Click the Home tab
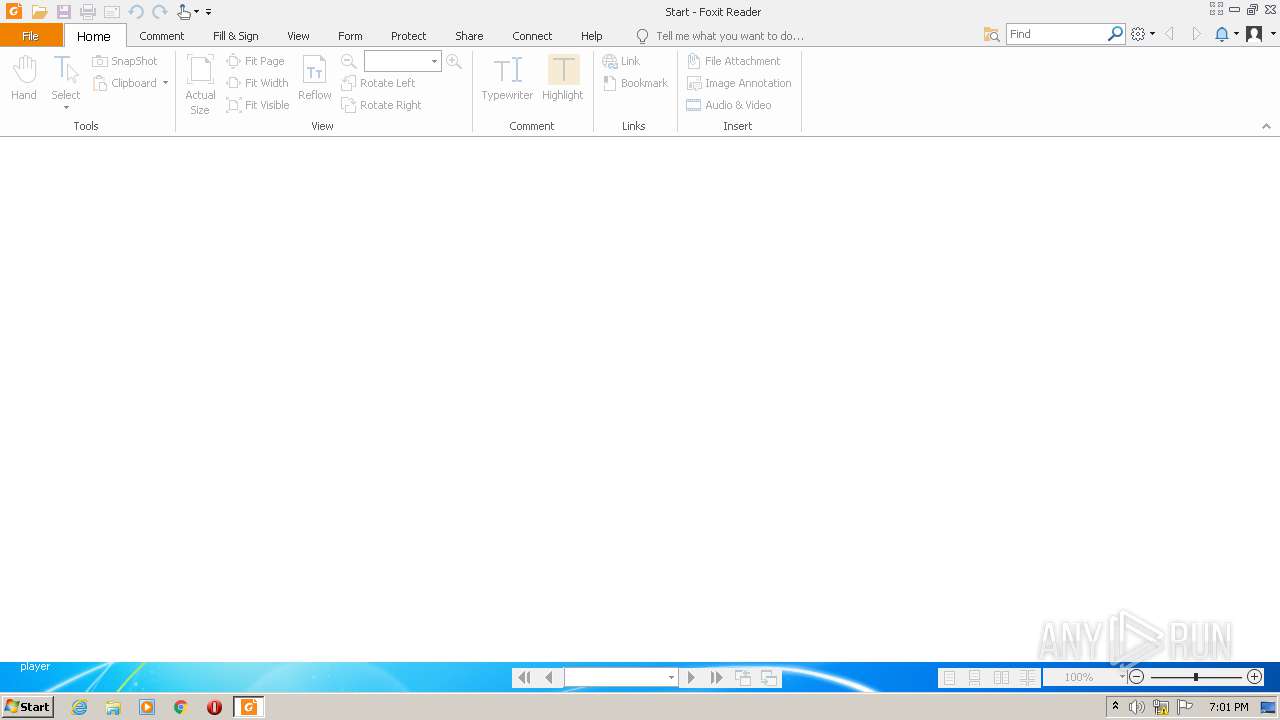 click(94, 36)
